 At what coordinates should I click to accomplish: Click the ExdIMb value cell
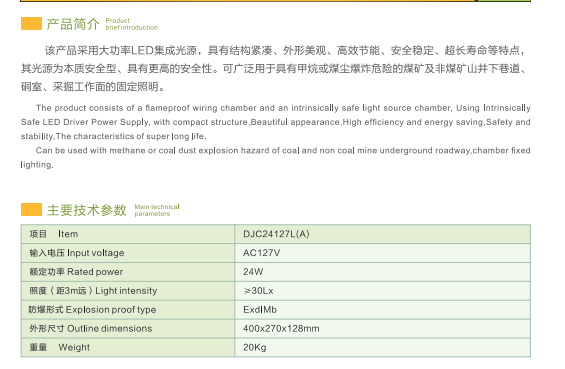(383, 310)
